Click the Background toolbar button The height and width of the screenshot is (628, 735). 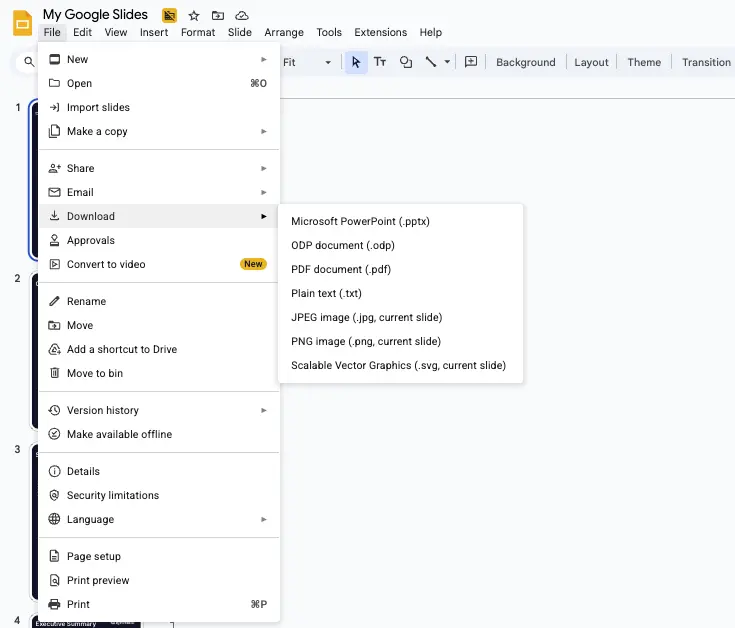[525, 62]
